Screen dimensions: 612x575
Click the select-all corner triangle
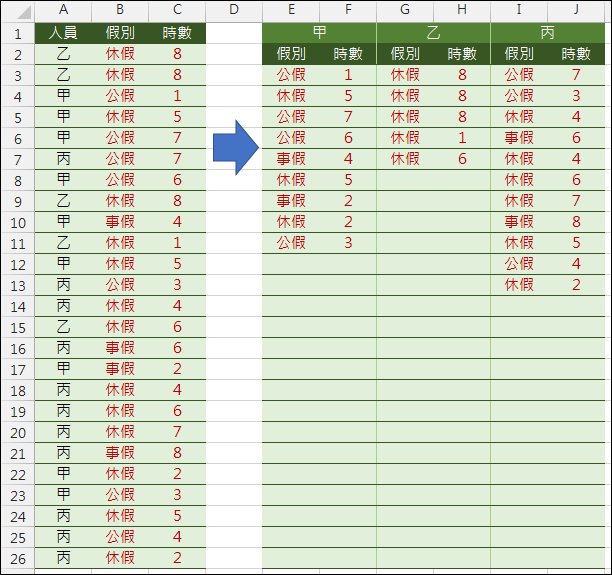24,12
